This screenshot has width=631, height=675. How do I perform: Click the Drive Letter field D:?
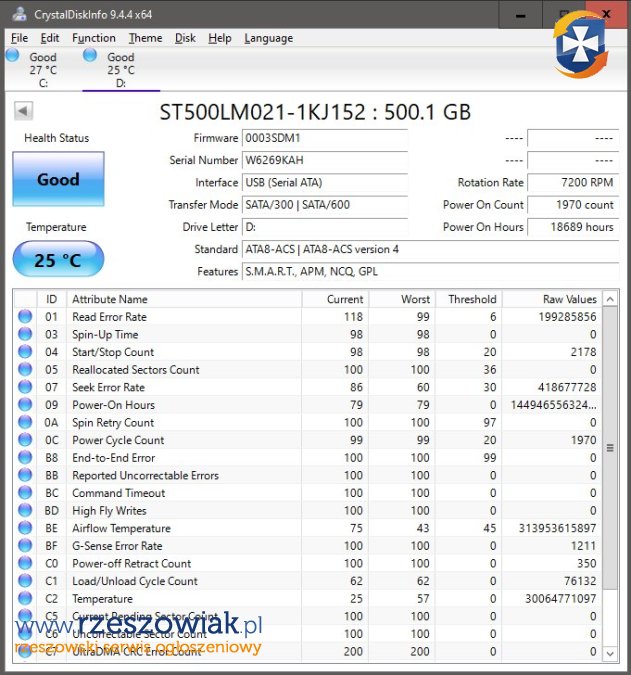(325, 227)
